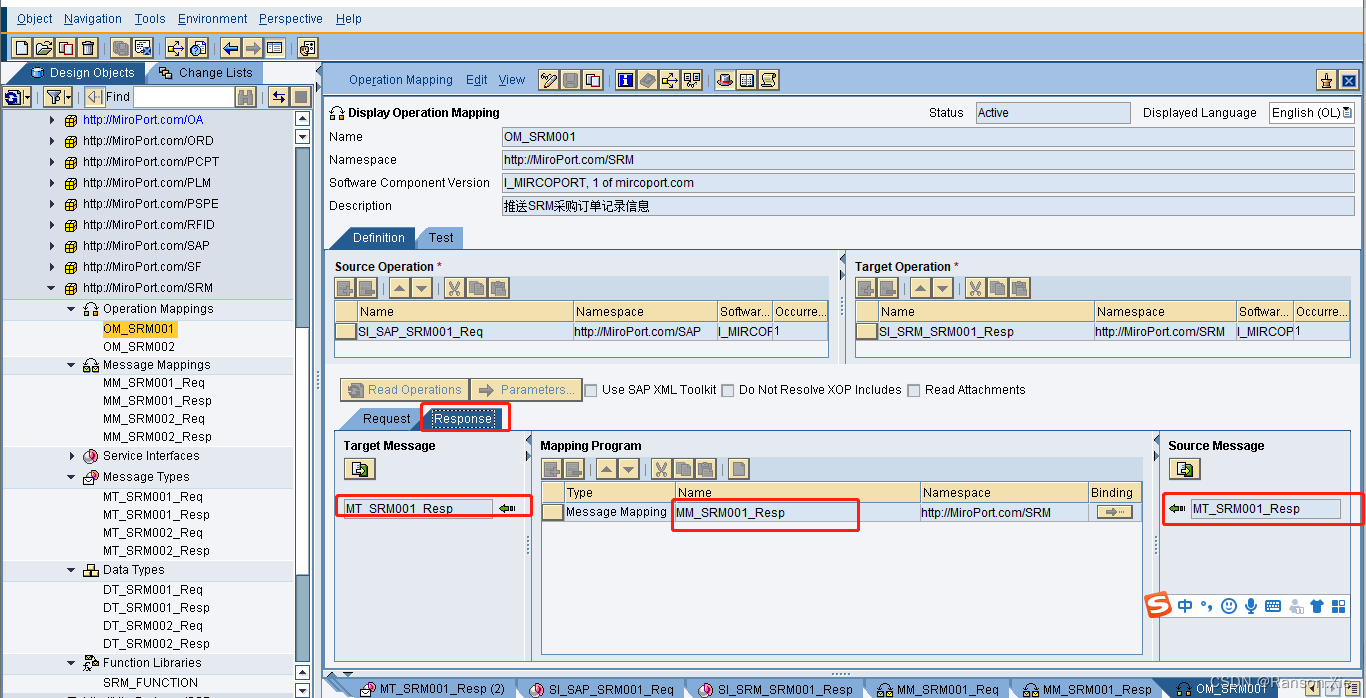
Task: Enable the Read Attachments checkbox
Action: click(913, 390)
